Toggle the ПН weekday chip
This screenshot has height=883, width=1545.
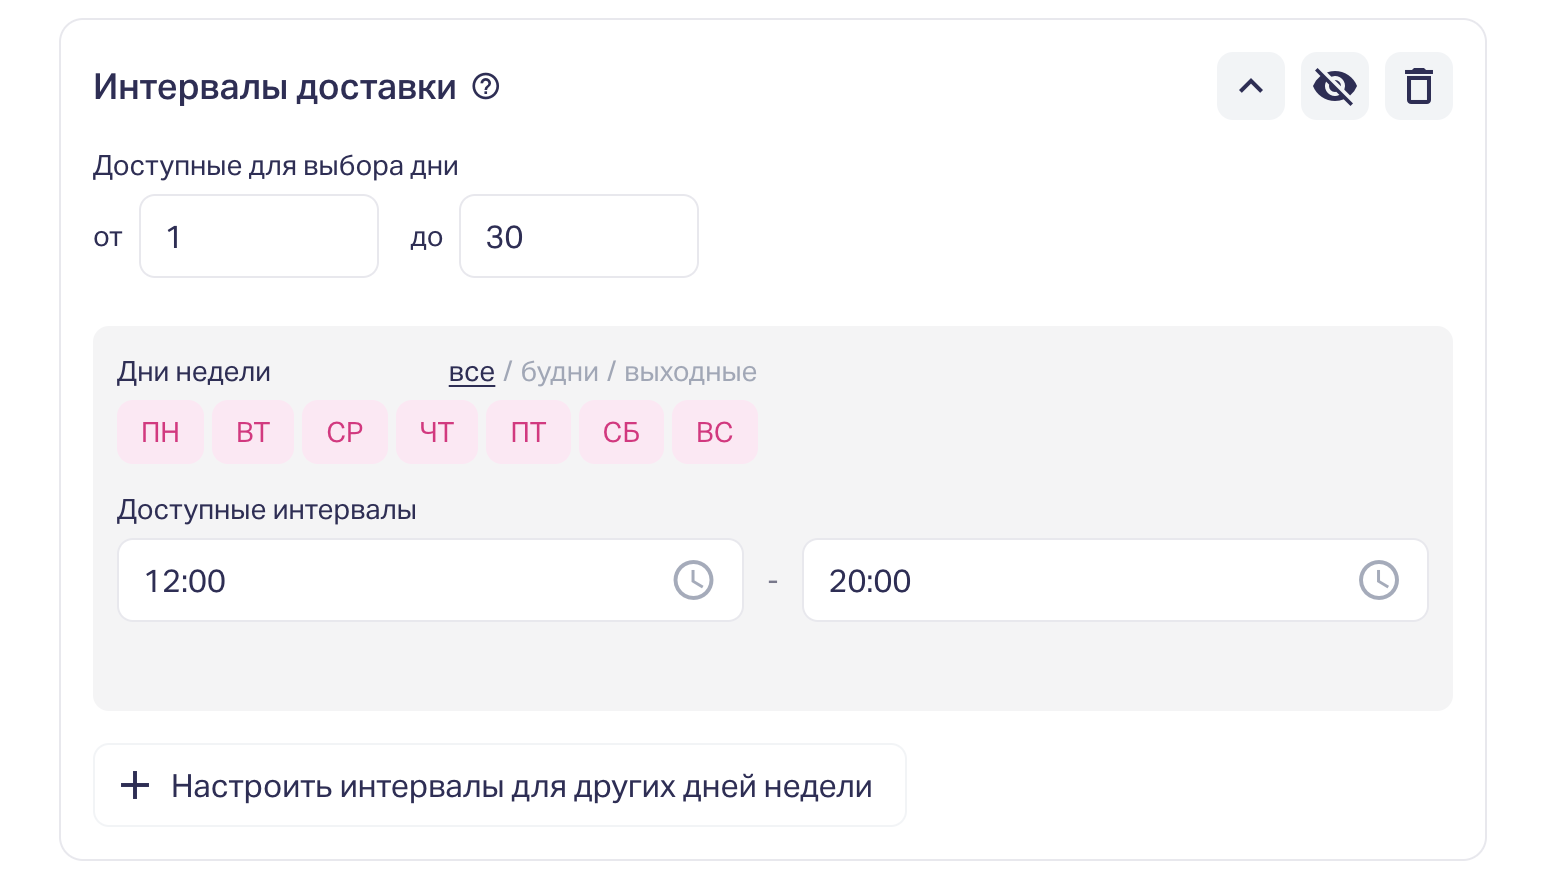160,432
